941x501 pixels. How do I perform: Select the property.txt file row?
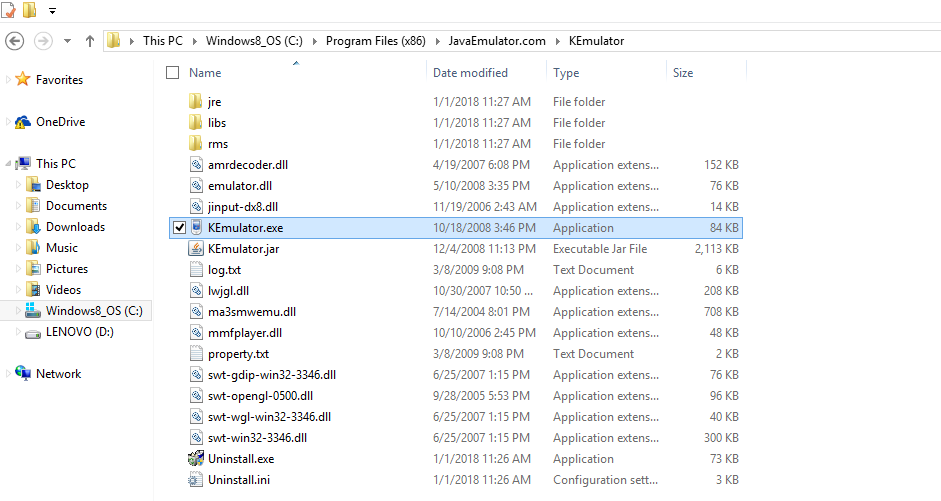click(x=238, y=354)
